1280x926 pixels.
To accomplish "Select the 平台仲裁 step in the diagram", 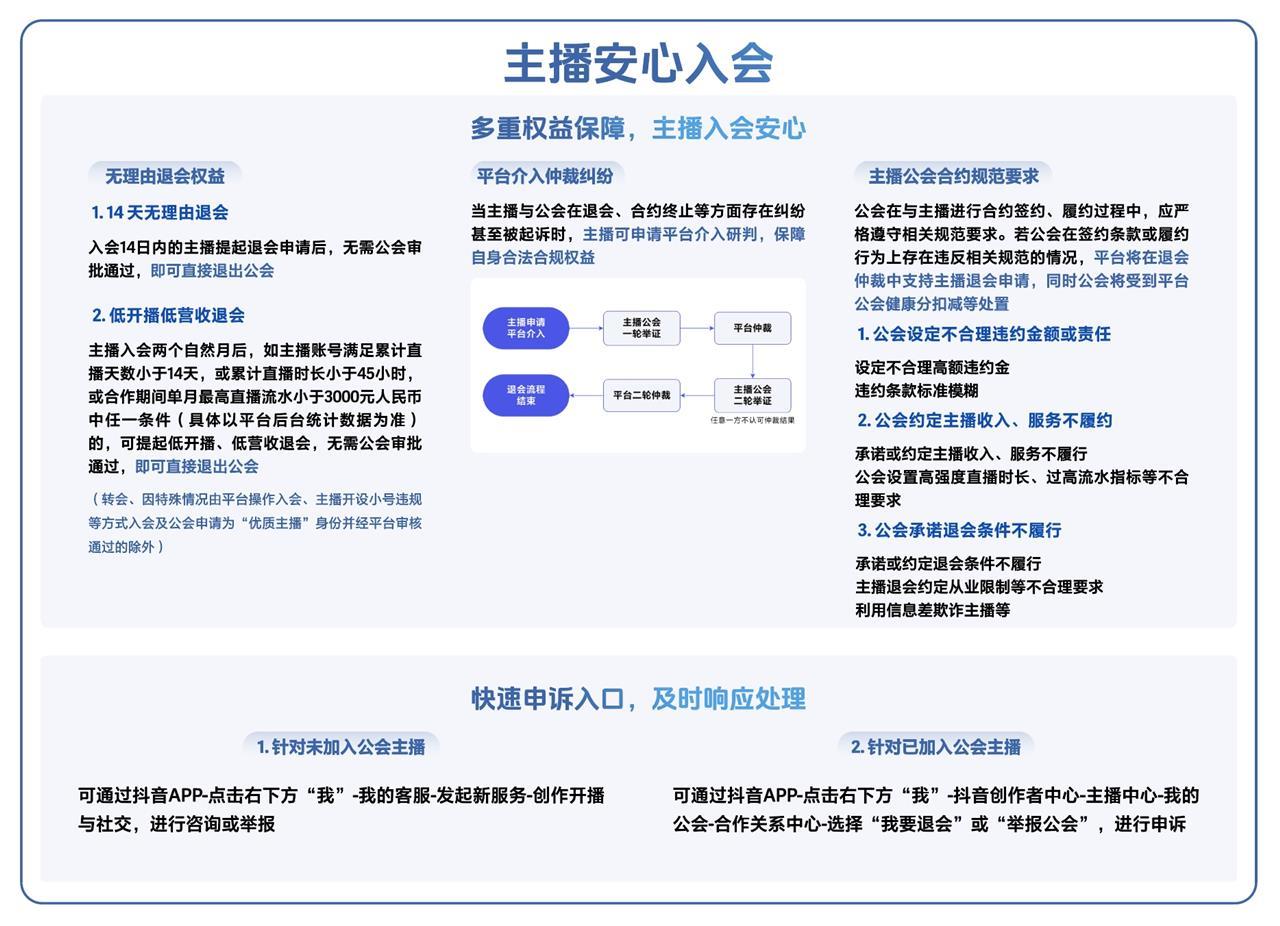I will pyautogui.click(x=751, y=327).
